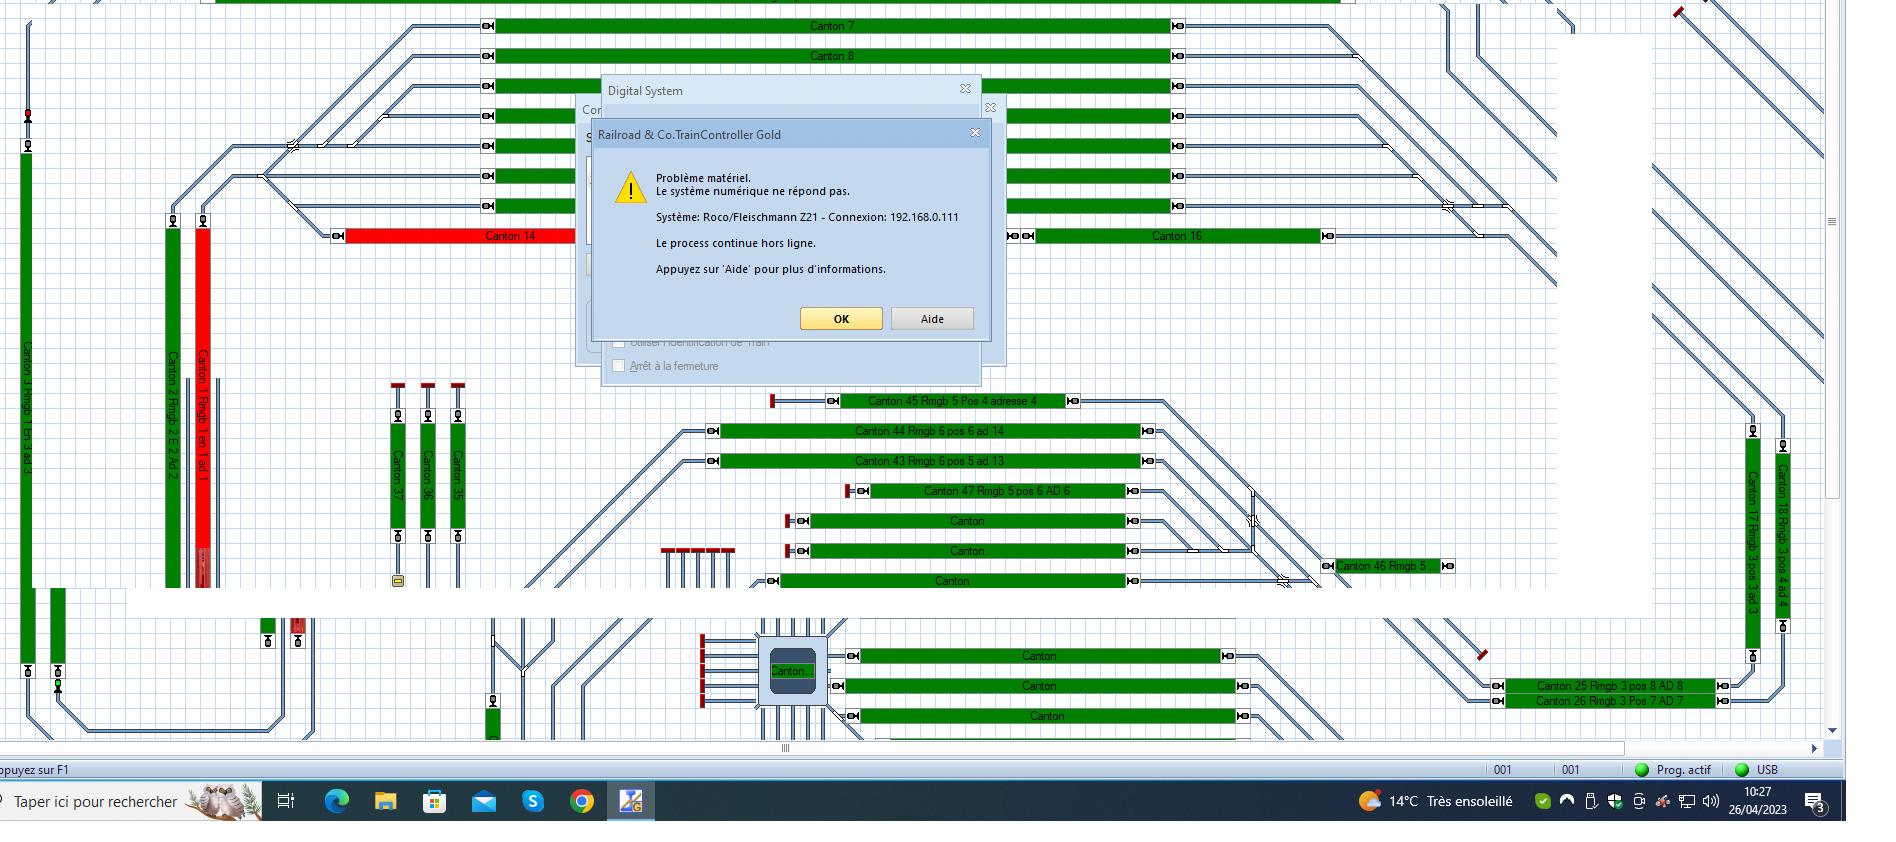
Task: Select block Canton 44 Rmgb 6 pos 6
Action: click(x=930, y=431)
